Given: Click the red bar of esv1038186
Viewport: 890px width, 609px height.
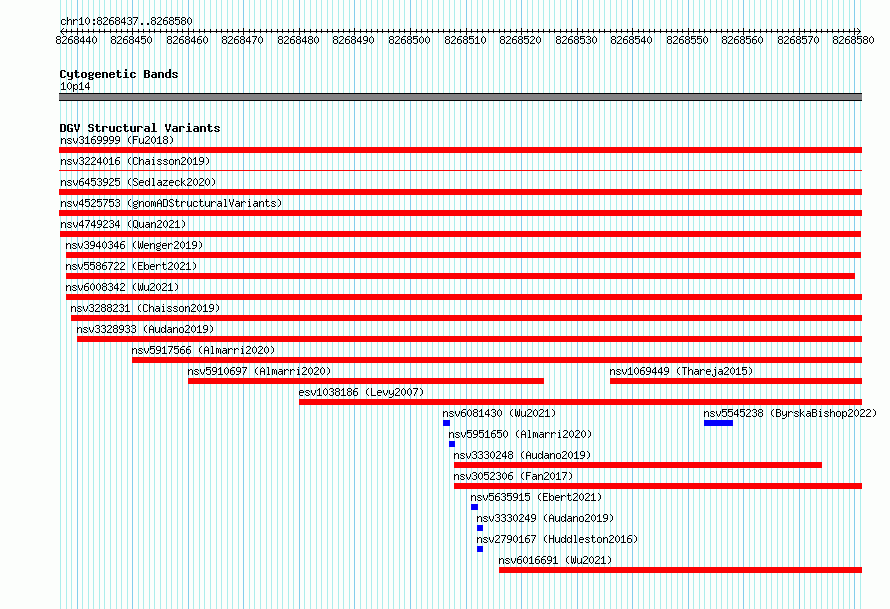Looking at the screenshot, I should pos(581,402).
